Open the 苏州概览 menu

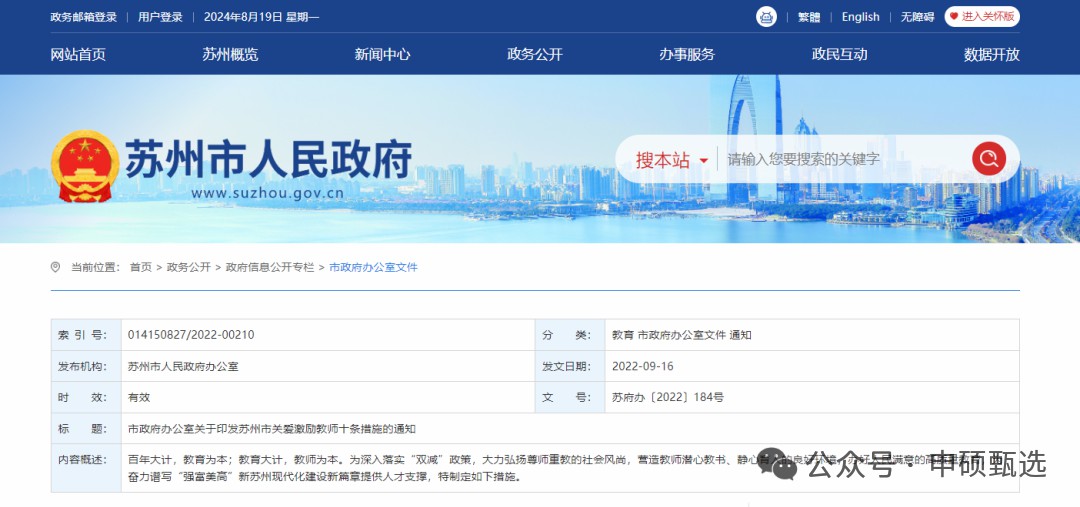click(x=230, y=54)
